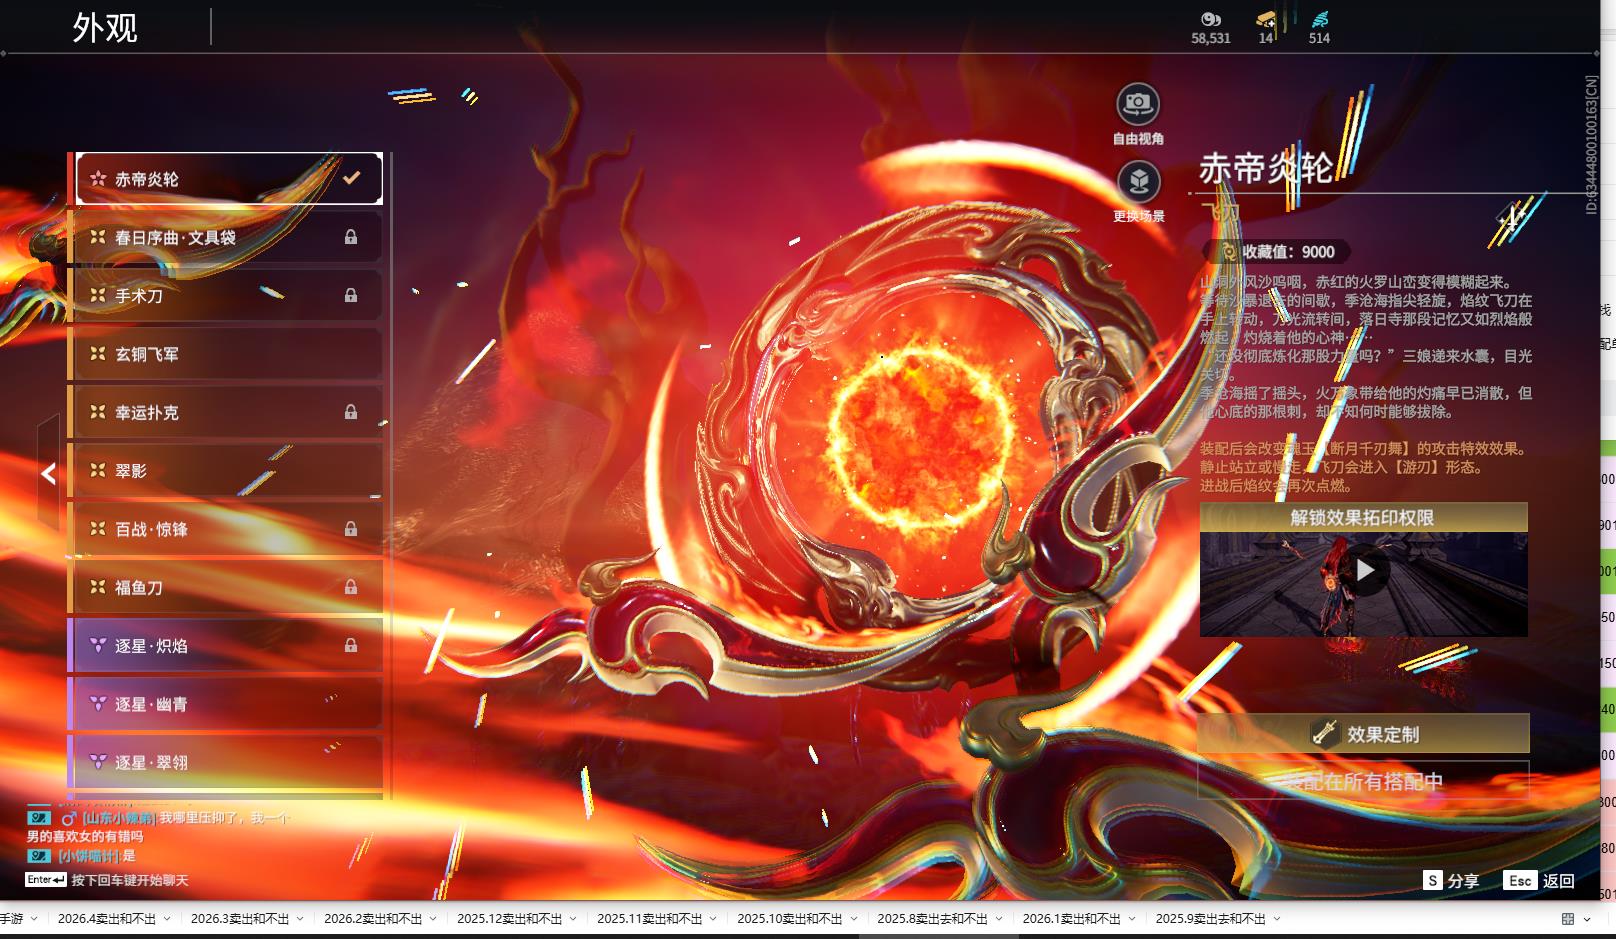Open dropdown arrow on 2026.4卖出和不出 sheet tab
The width and height of the screenshot is (1616, 939).
click(x=167, y=919)
